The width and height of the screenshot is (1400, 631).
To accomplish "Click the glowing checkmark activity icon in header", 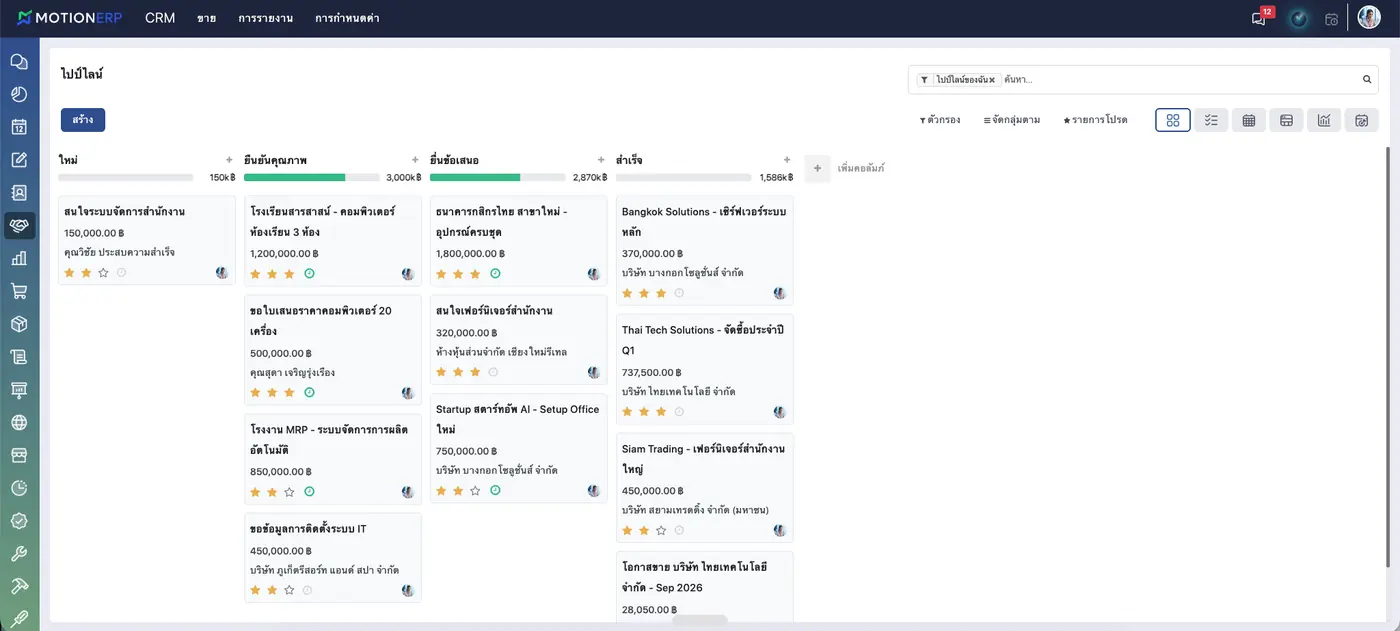I will 1298,18.
